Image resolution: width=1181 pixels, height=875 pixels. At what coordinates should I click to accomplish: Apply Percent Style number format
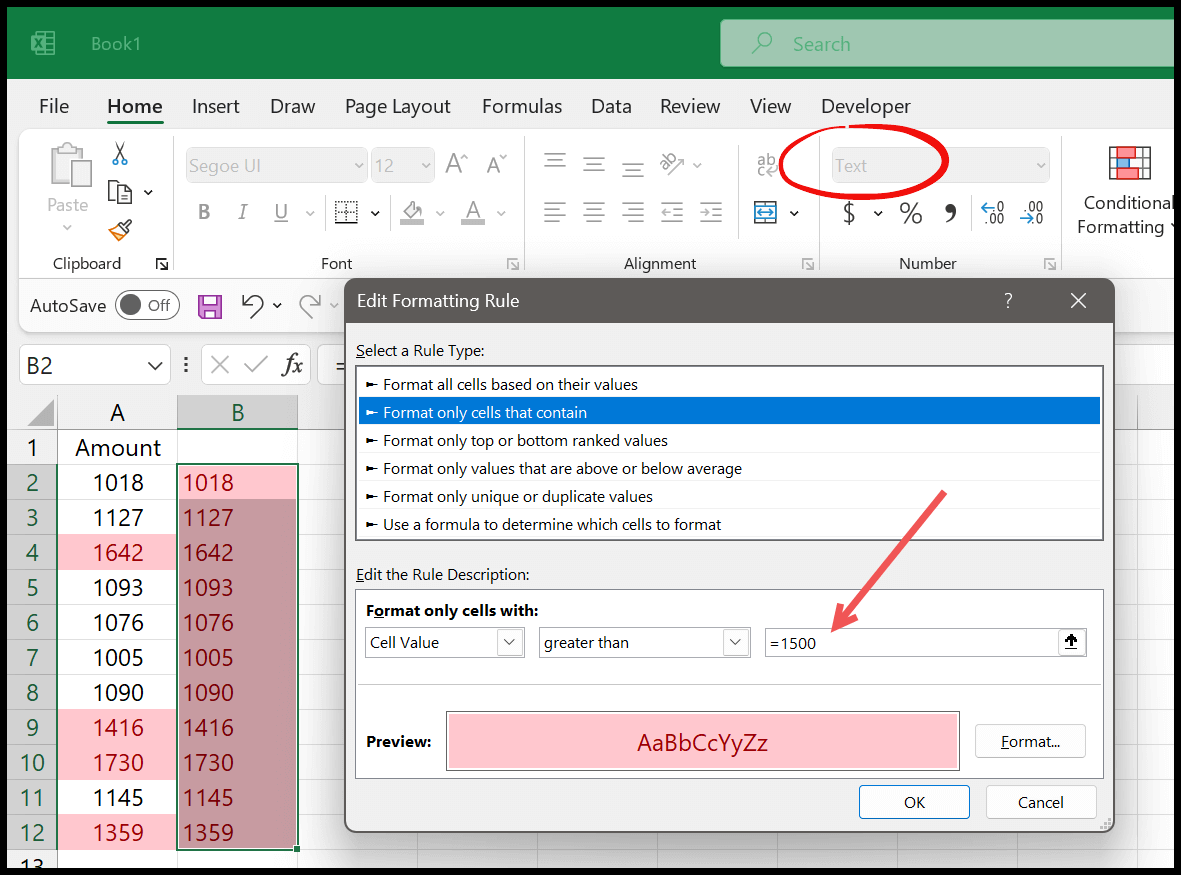click(x=910, y=213)
